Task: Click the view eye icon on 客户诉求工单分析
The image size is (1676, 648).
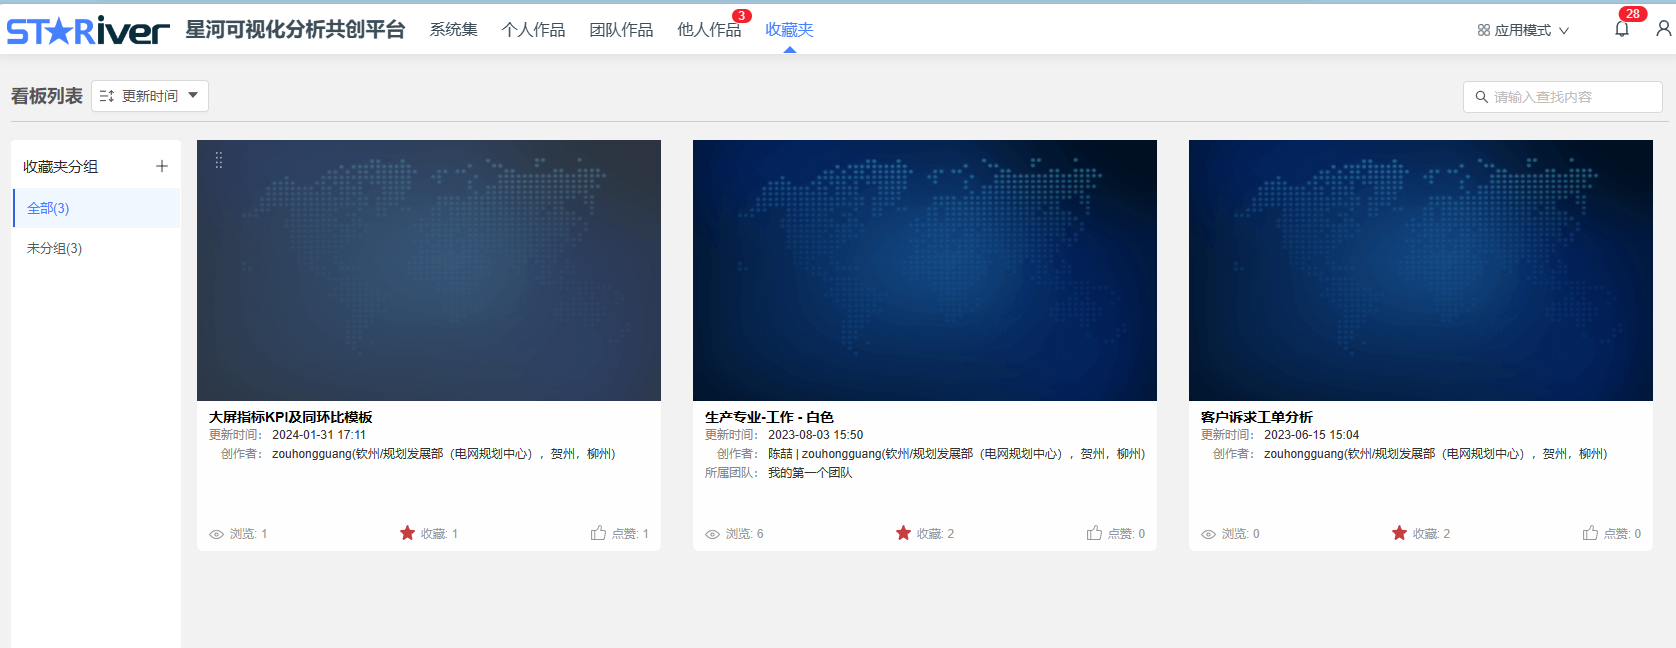Action: click(x=1208, y=534)
